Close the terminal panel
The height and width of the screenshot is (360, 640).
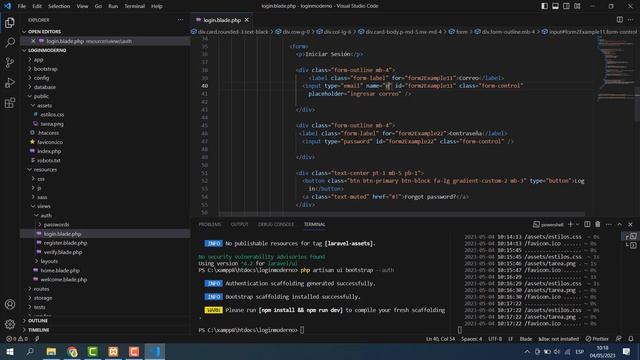[630, 224]
